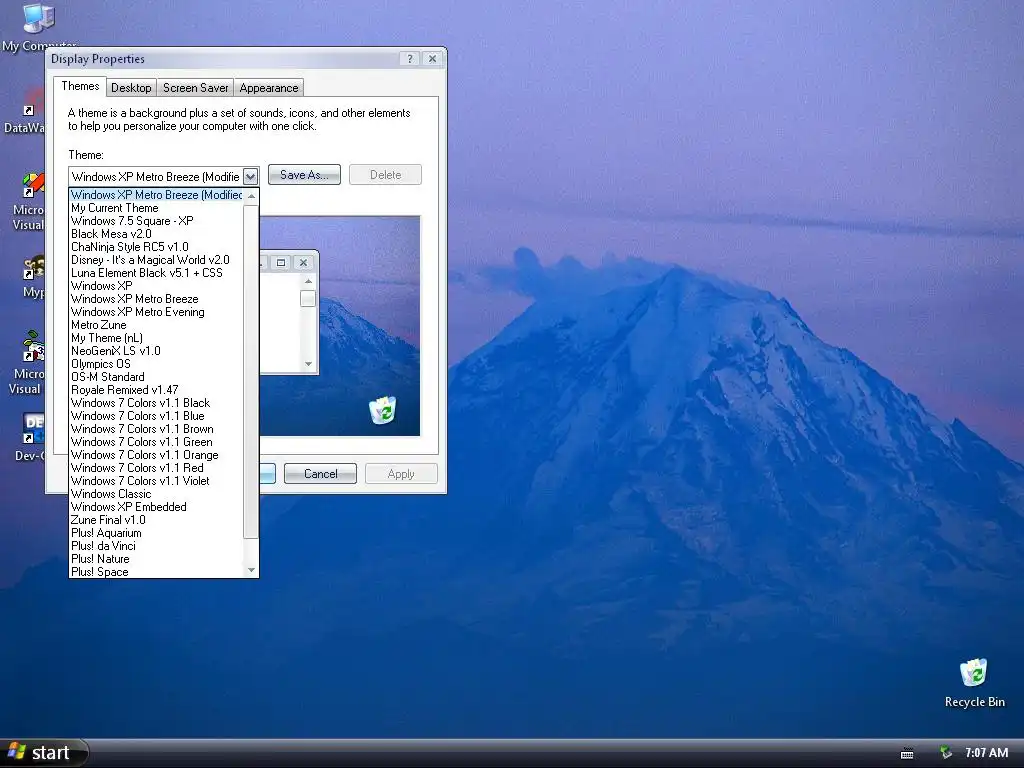Open the Dev-C++ desktop shortcut
The image size is (1024, 768).
coord(30,438)
